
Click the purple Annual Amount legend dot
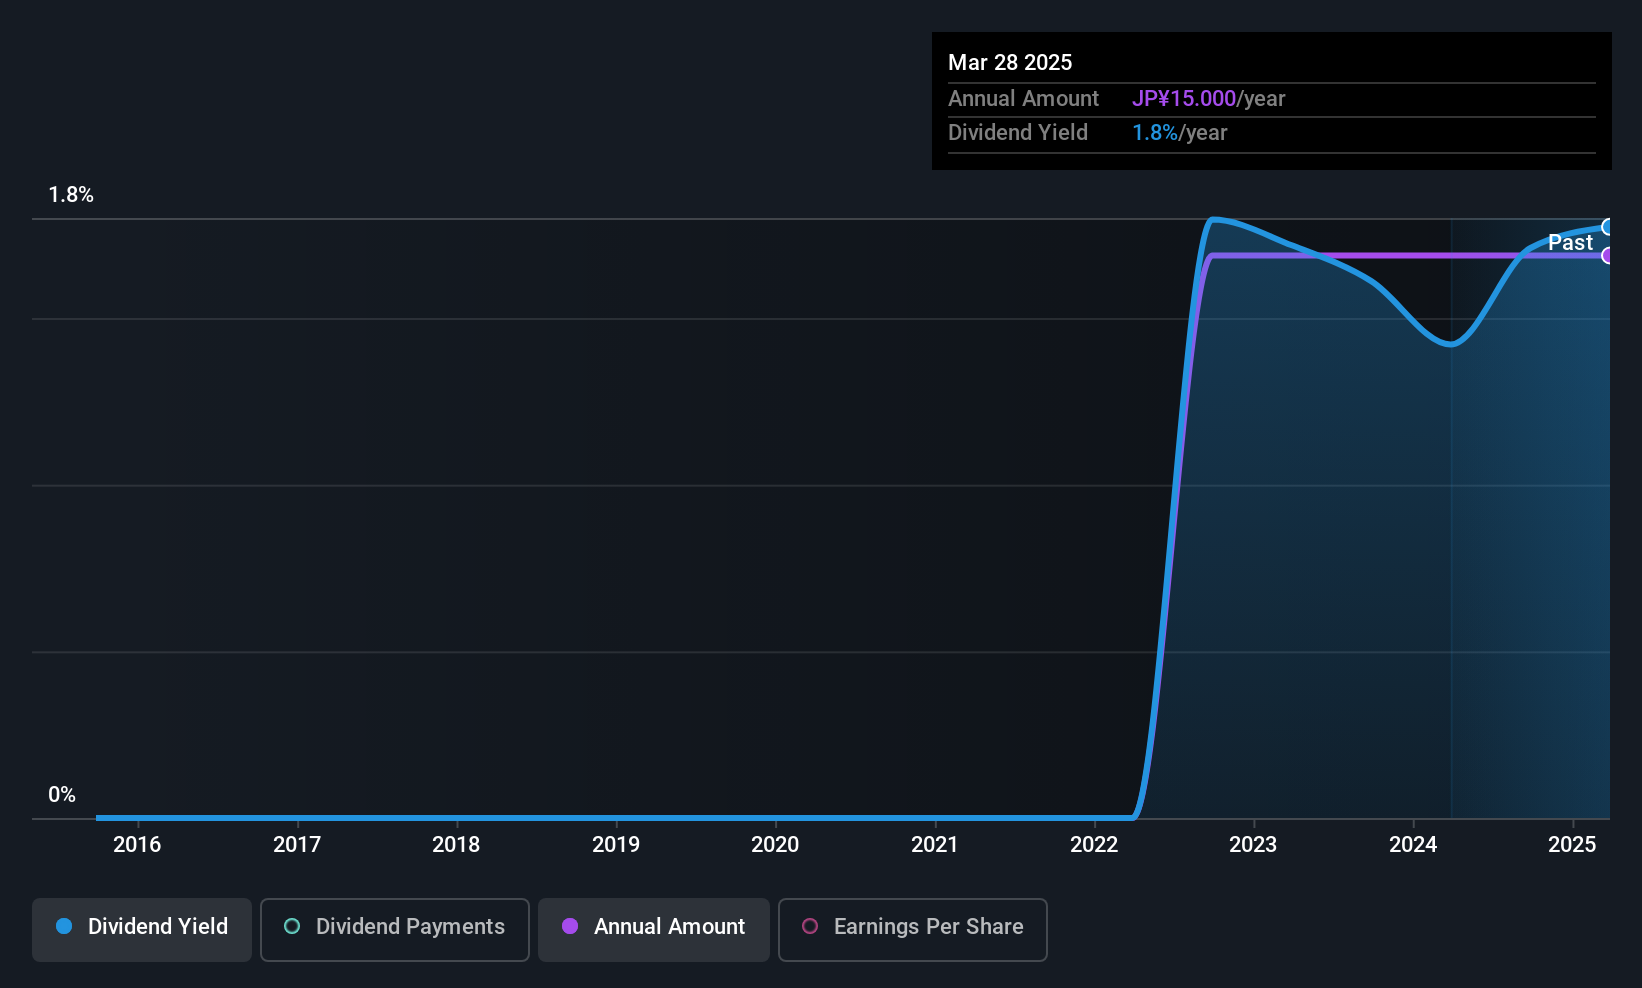(570, 926)
